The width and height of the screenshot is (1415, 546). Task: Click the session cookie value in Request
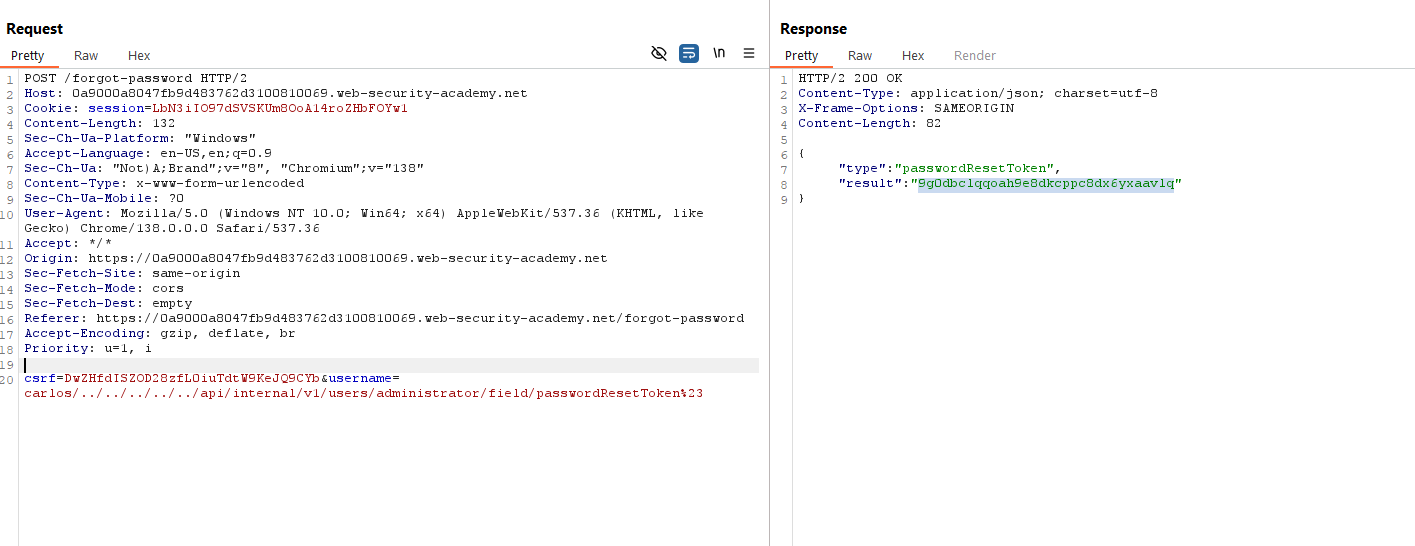pos(280,109)
